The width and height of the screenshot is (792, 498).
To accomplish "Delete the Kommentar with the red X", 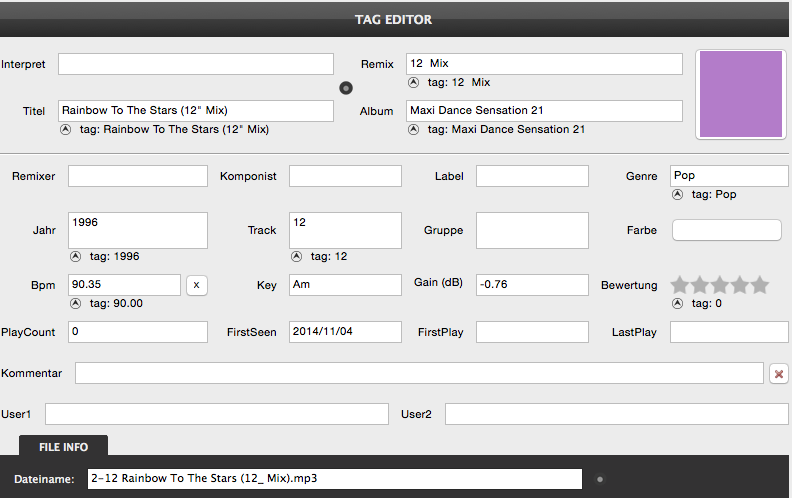I will pyautogui.click(x=778, y=374).
